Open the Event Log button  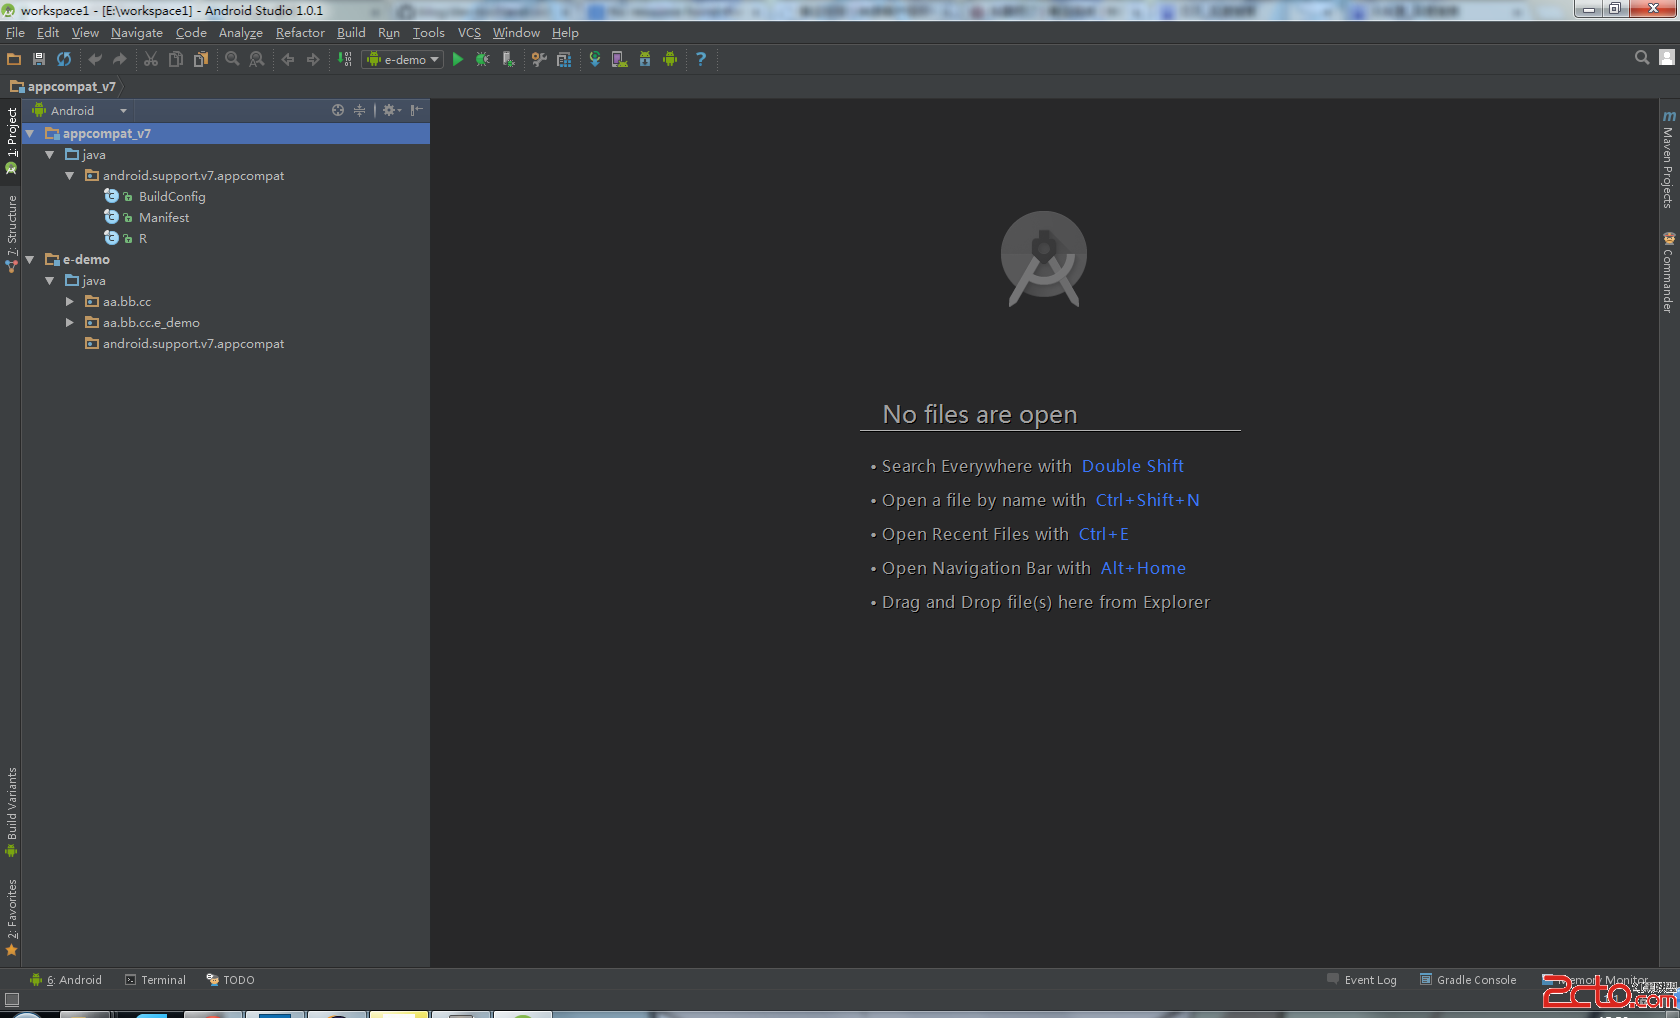point(1362,980)
